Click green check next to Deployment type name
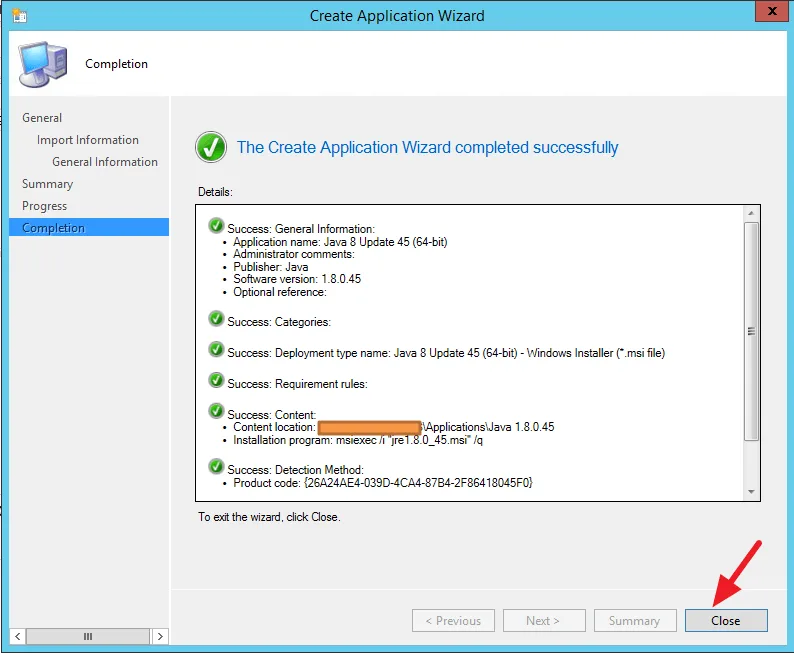 216,350
